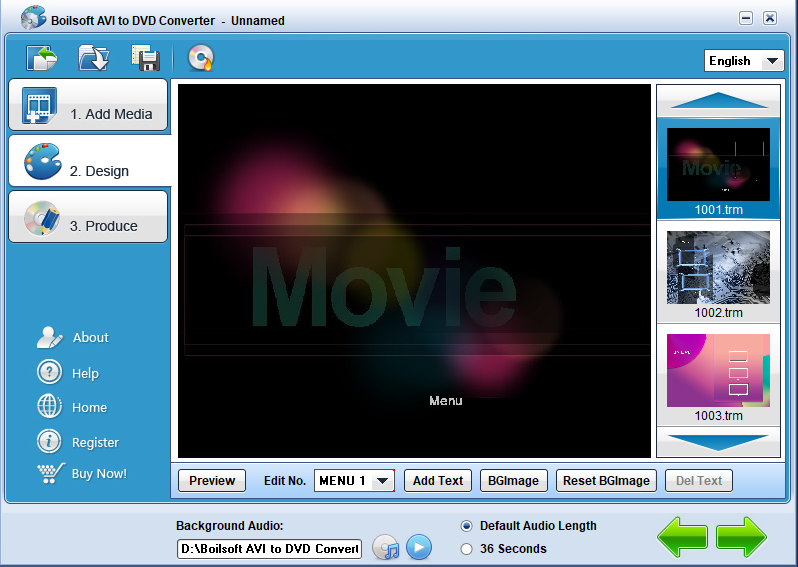Select the 1001.trm menu template

tap(718, 169)
